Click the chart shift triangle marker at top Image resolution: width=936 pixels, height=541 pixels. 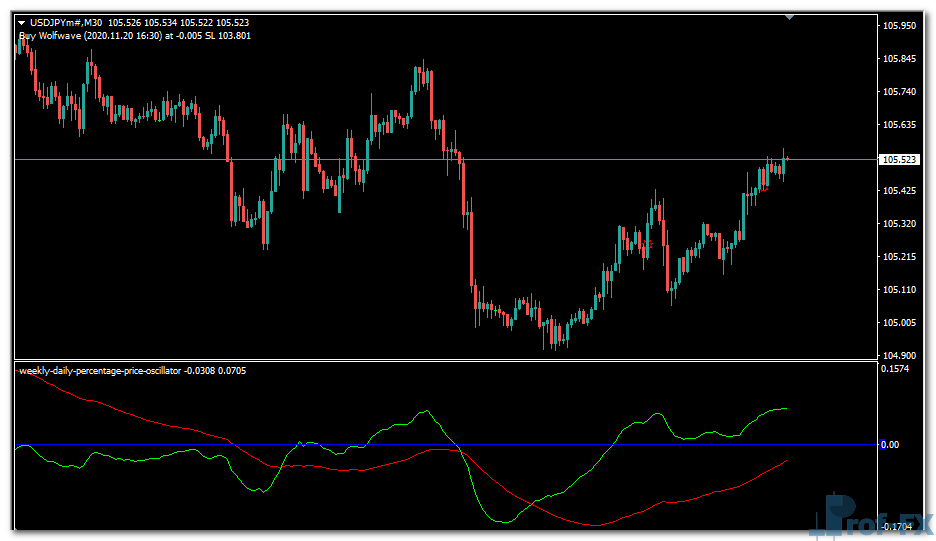tap(789, 17)
